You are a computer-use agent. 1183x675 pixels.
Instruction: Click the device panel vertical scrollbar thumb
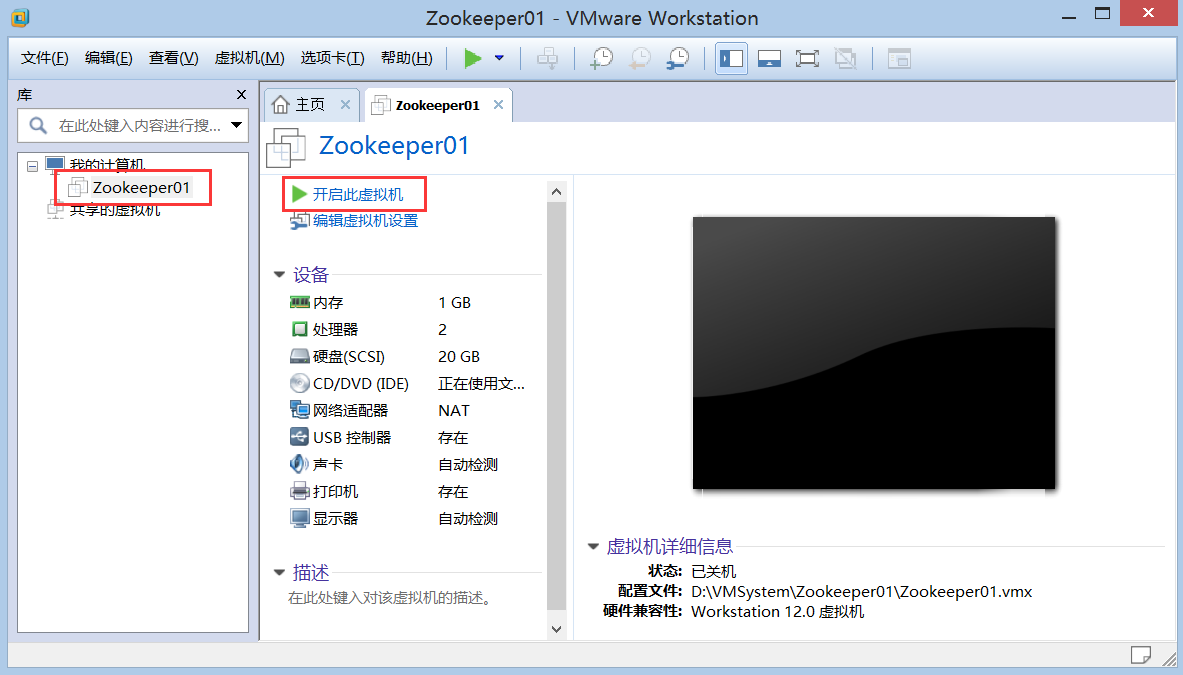coord(557,406)
